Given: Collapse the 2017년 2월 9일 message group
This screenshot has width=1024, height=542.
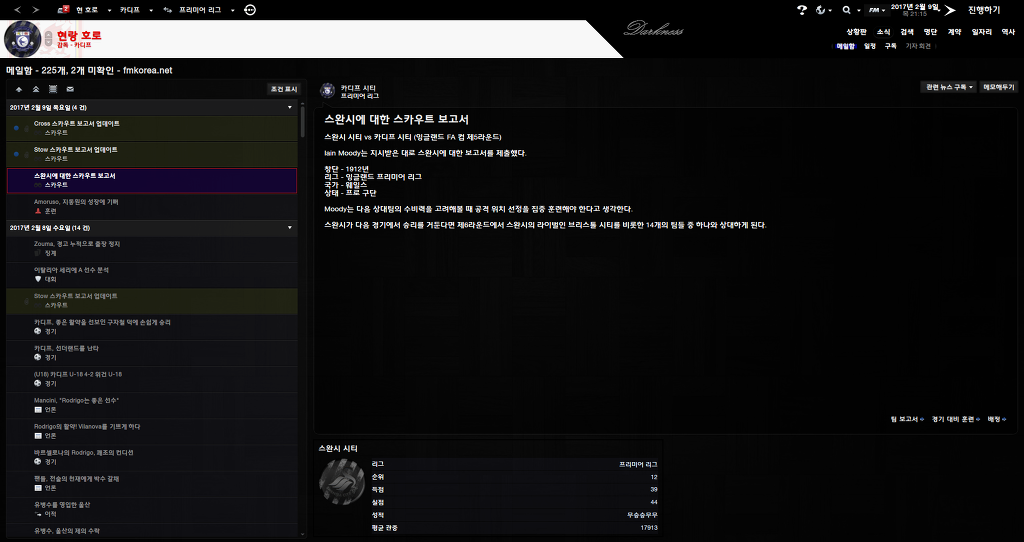Looking at the screenshot, I should tap(289, 107).
